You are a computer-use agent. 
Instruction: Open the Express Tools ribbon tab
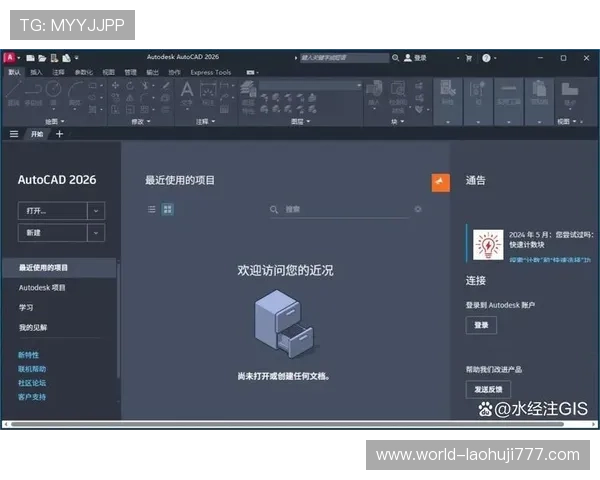tap(211, 72)
